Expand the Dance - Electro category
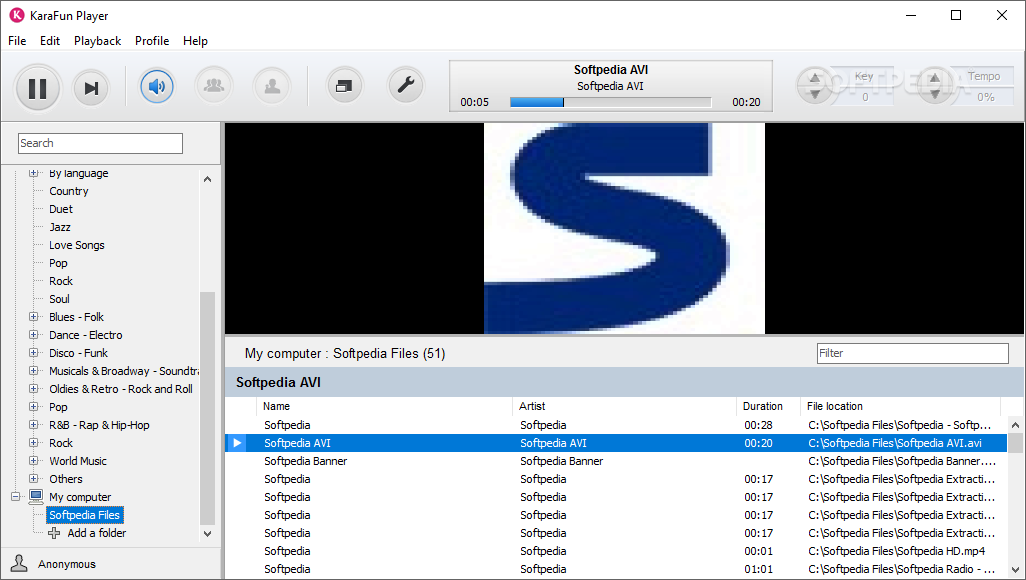 coord(33,335)
